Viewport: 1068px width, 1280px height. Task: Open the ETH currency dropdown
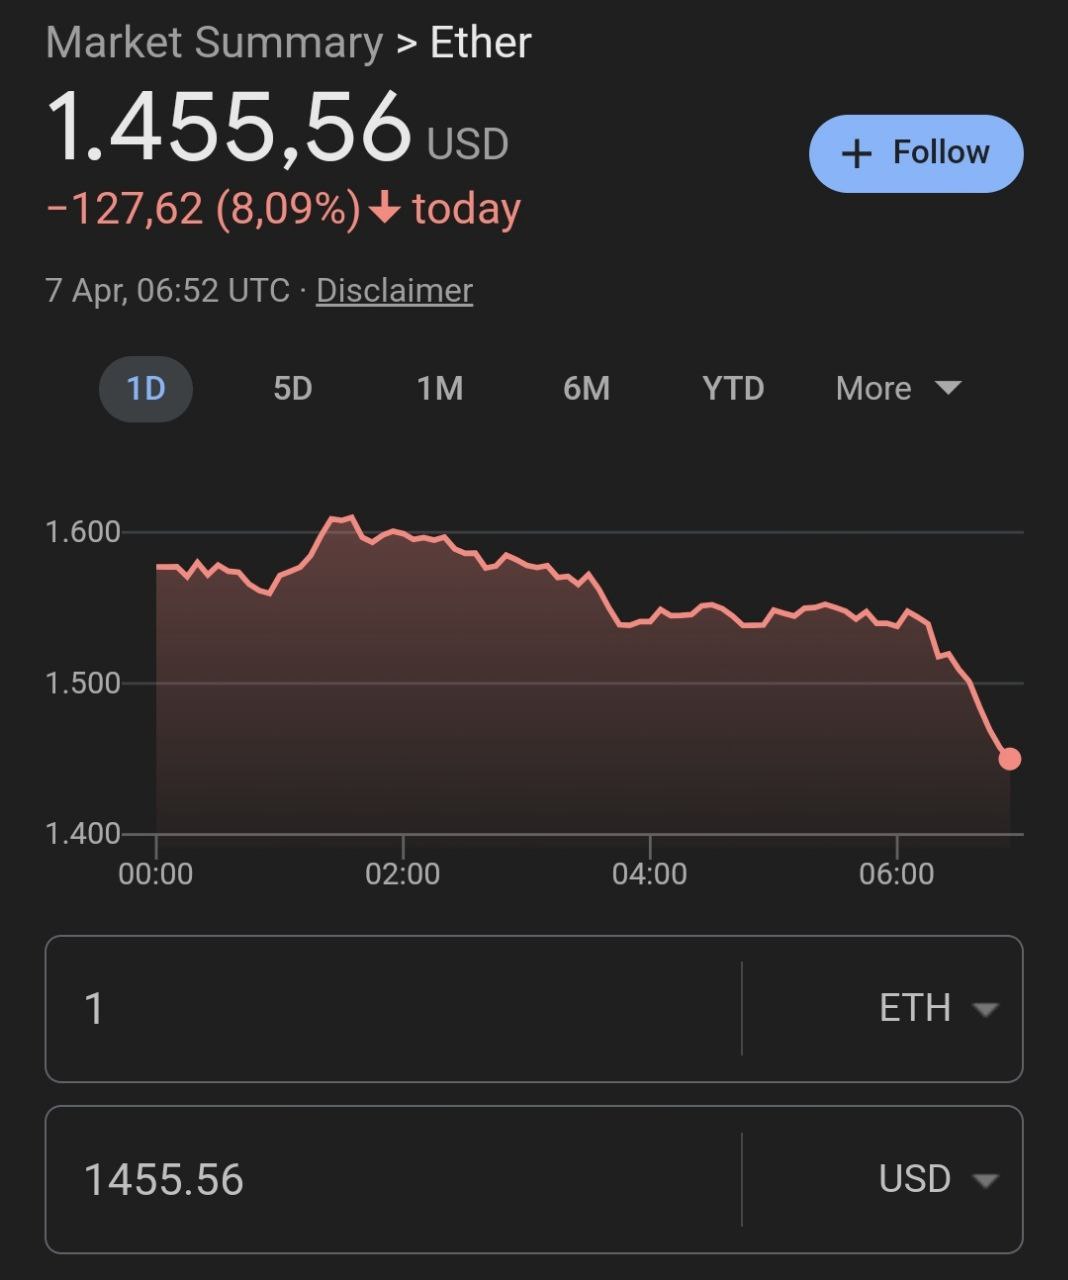[937, 1008]
